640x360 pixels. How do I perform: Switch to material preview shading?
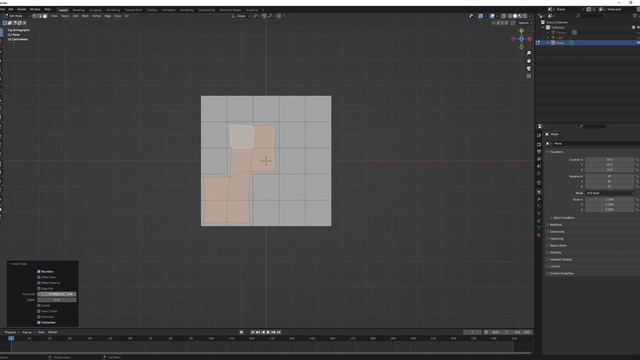[520, 16]
